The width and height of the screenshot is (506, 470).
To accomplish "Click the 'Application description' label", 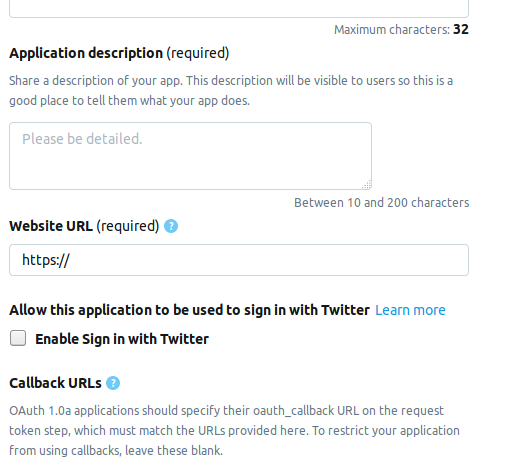I will point(86,53).
